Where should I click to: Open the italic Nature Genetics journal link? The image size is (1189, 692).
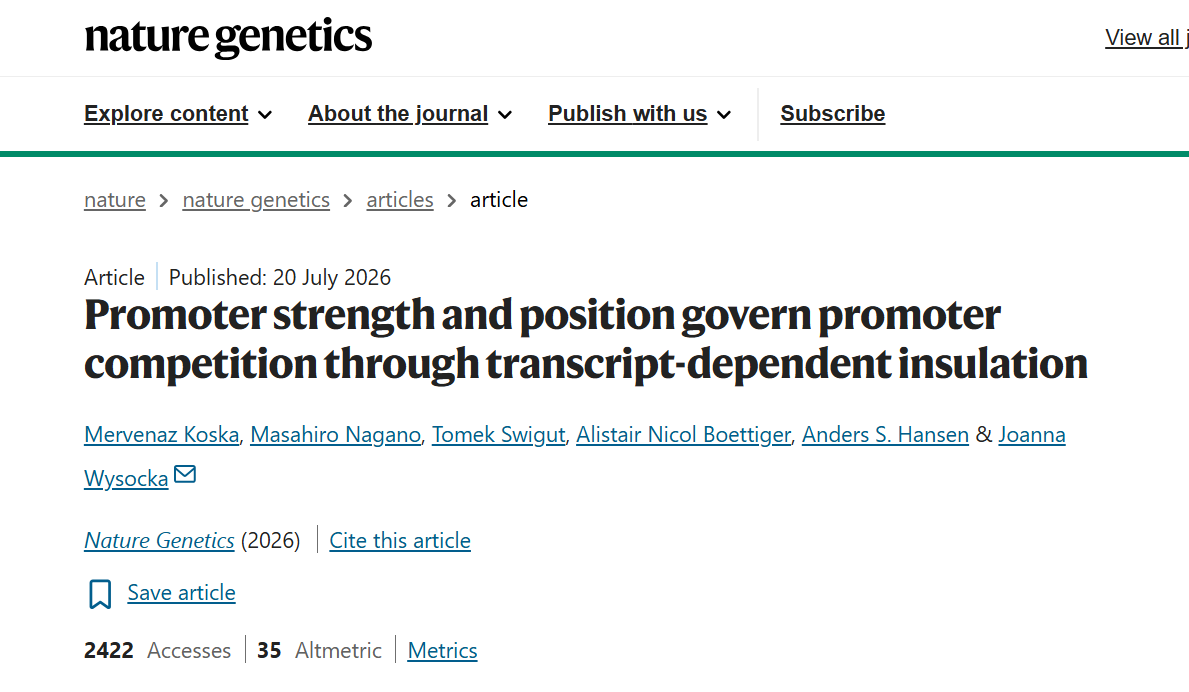159,540
